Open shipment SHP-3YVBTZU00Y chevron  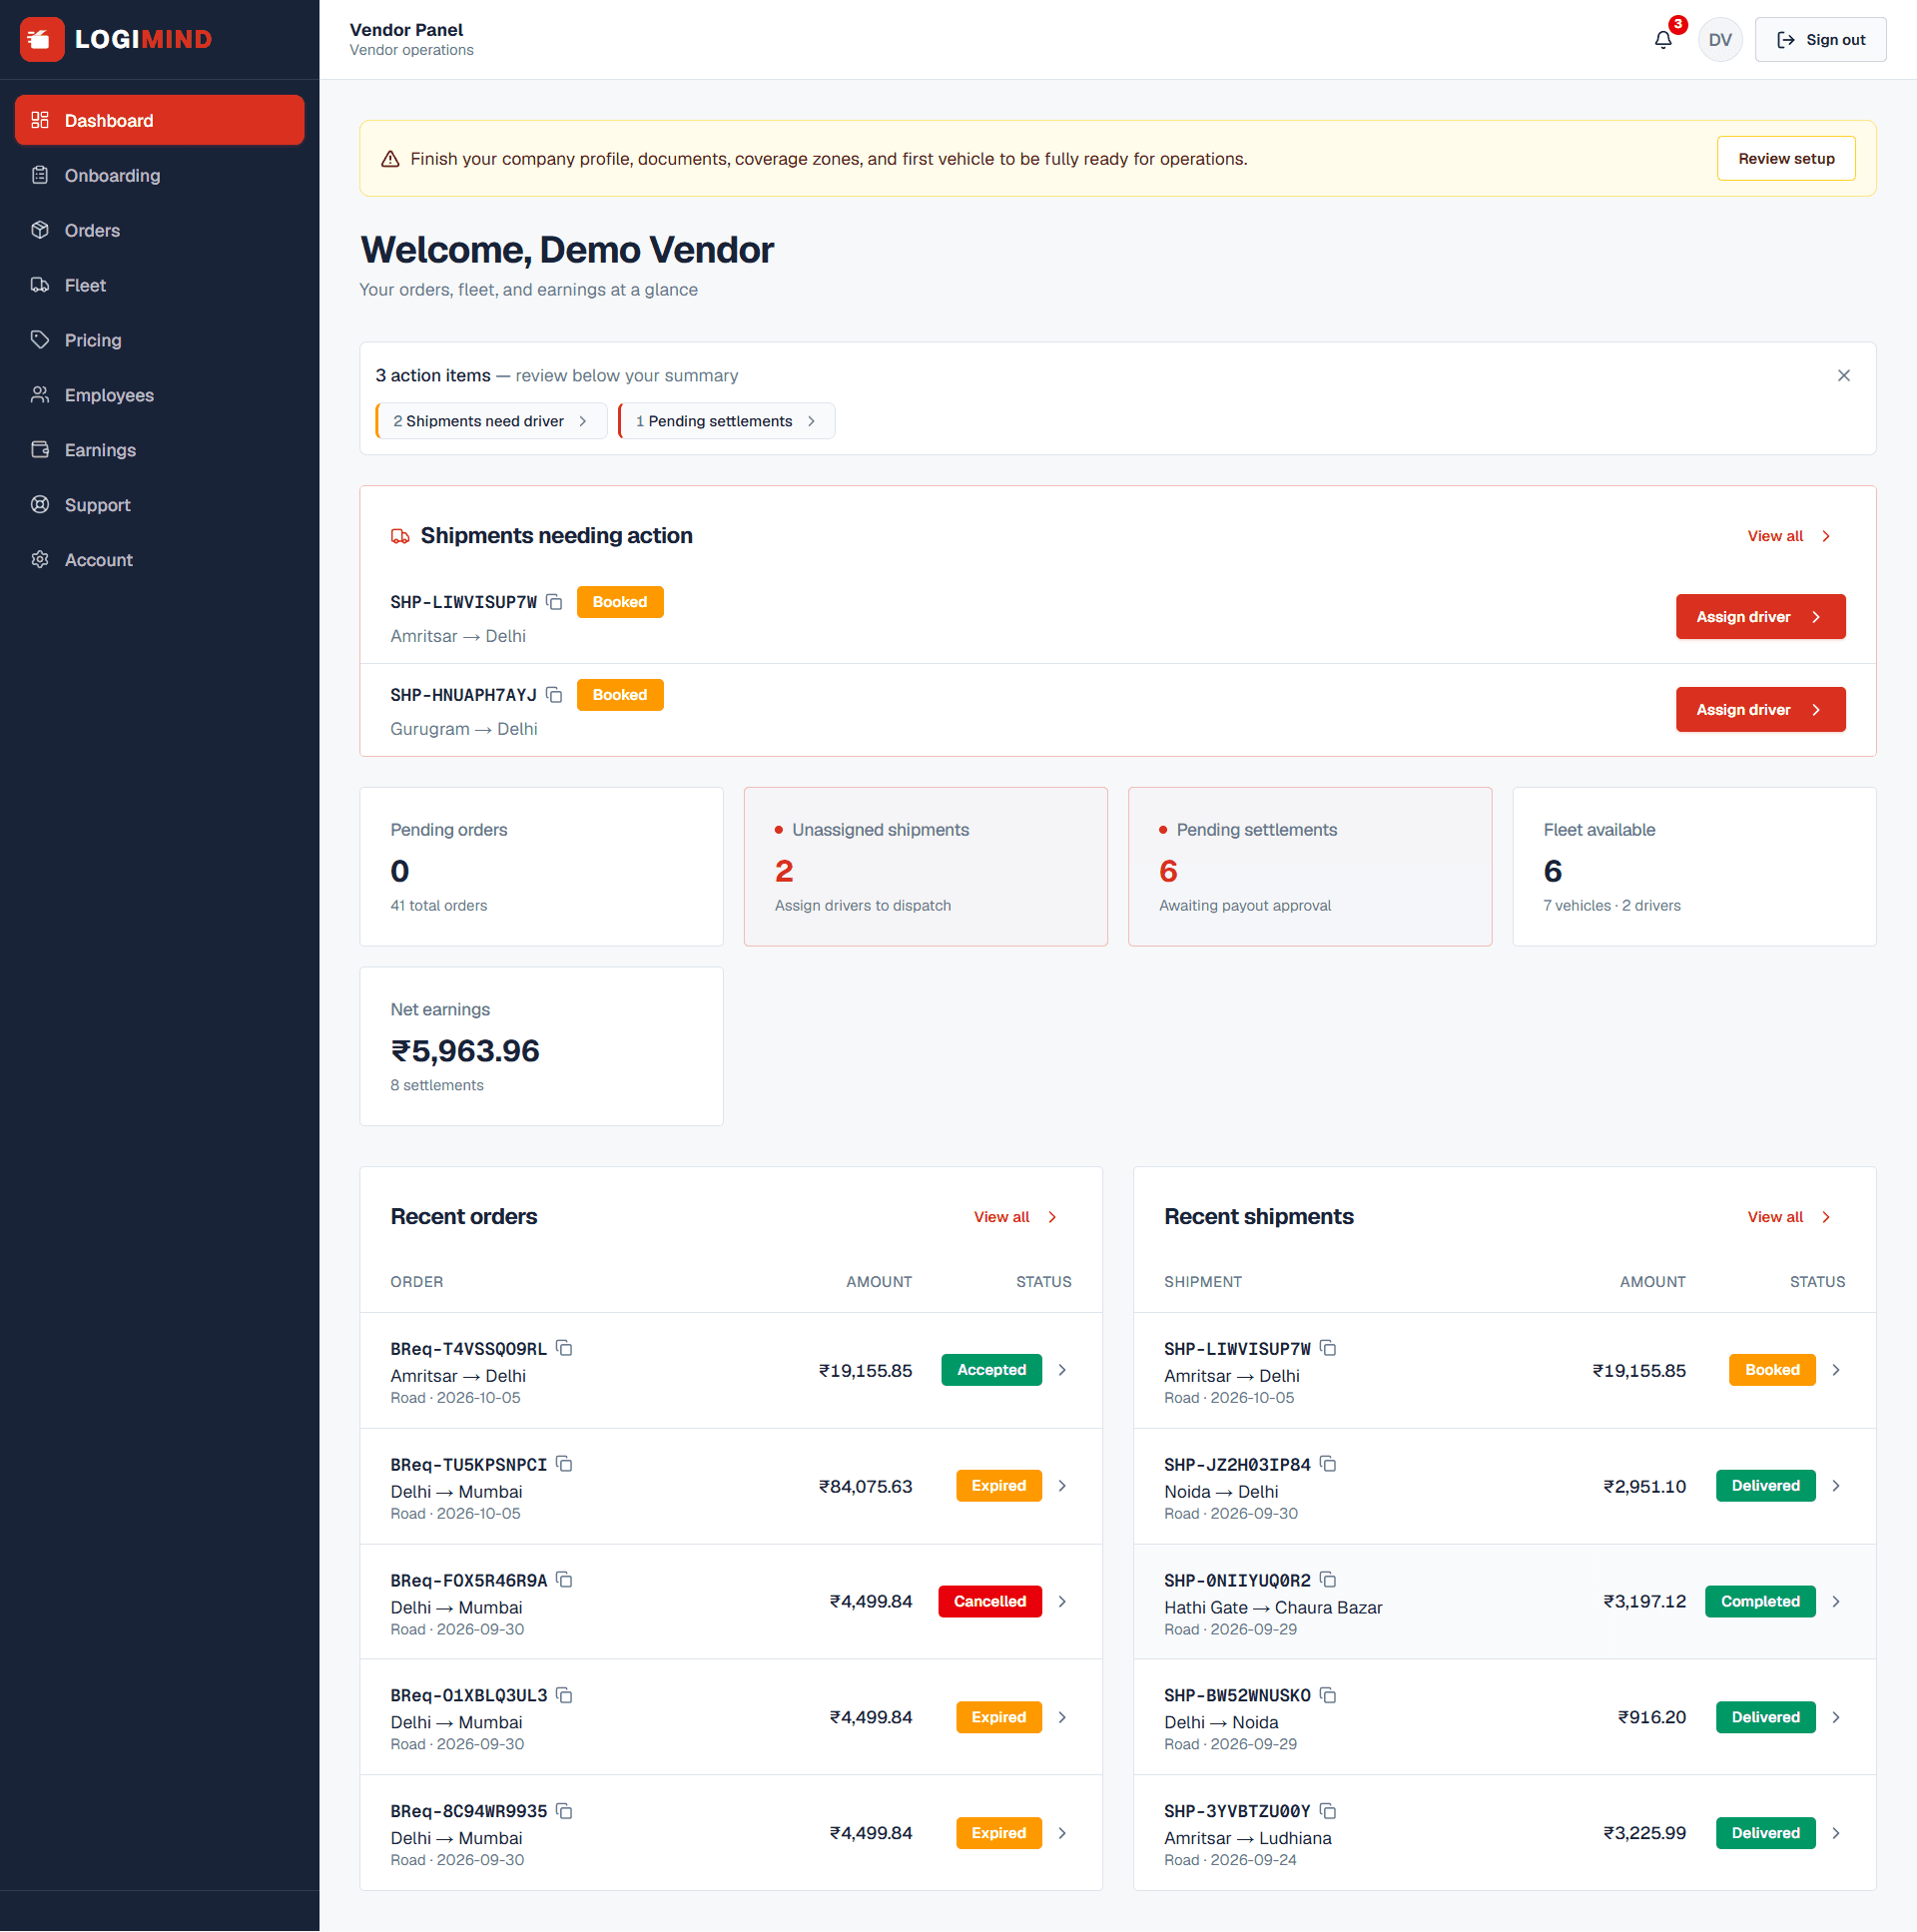coord(1836,1833)
